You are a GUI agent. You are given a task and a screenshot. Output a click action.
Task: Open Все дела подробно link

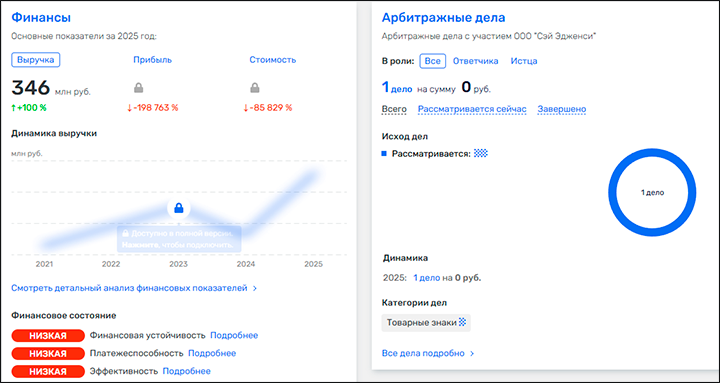click(423, 353)
